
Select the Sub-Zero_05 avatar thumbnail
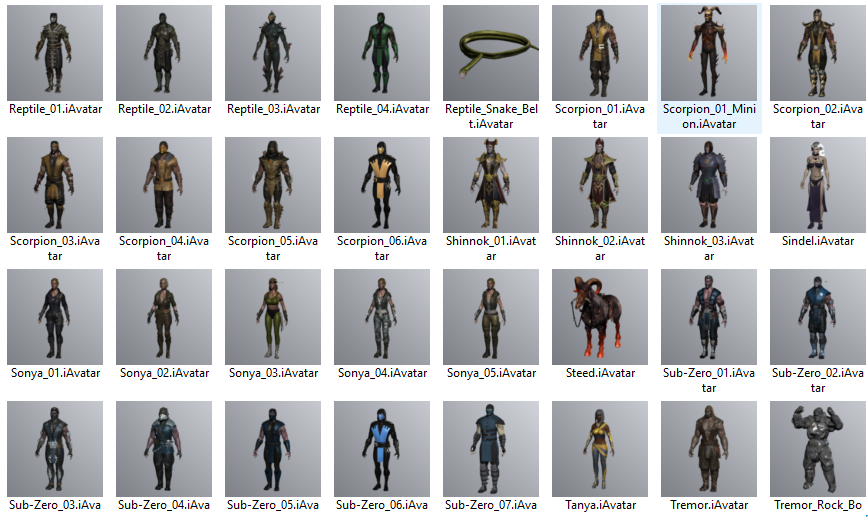(273, 449)
